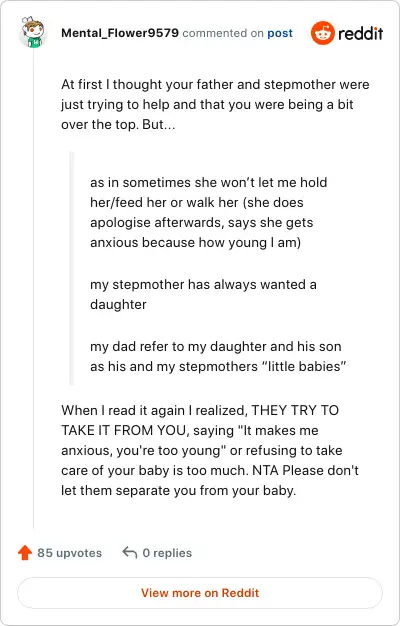
Task: Open 'View more on Reddit'
Action: (200, 592)
